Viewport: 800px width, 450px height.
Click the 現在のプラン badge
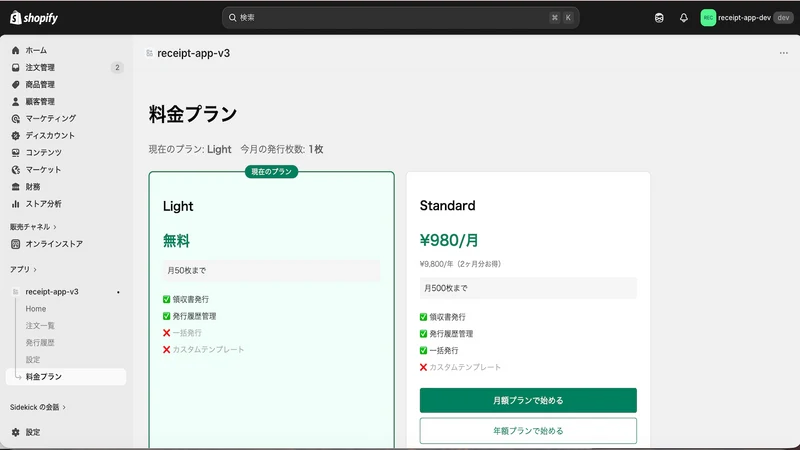[271, 172]
